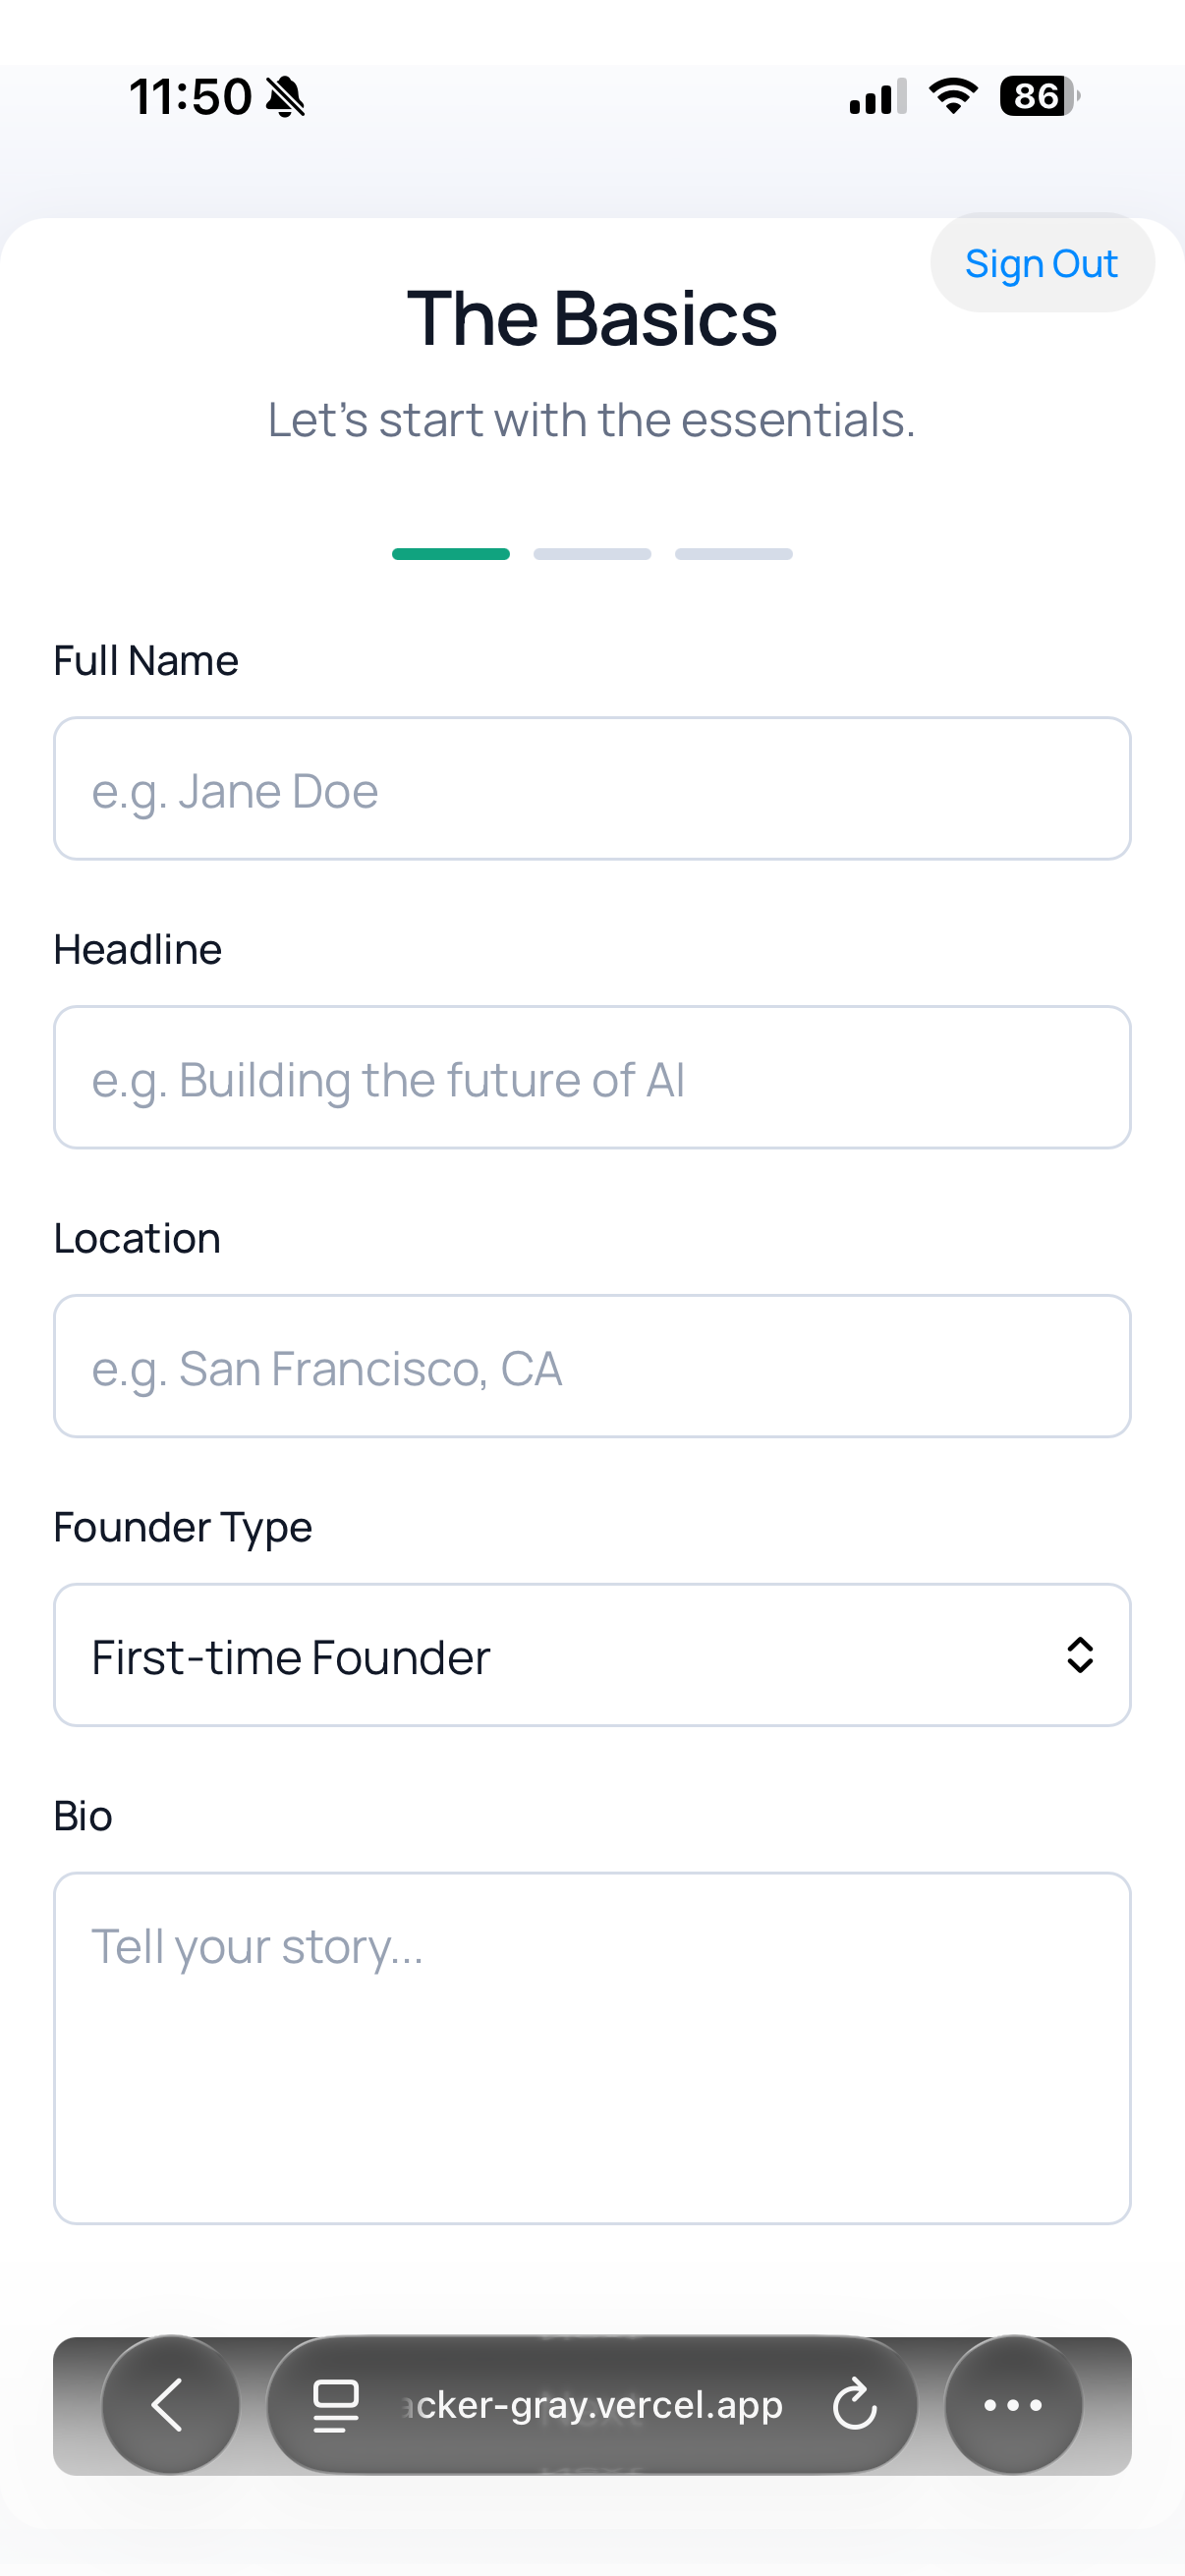Click the Sign Out button

click(x=1041, y=263)
